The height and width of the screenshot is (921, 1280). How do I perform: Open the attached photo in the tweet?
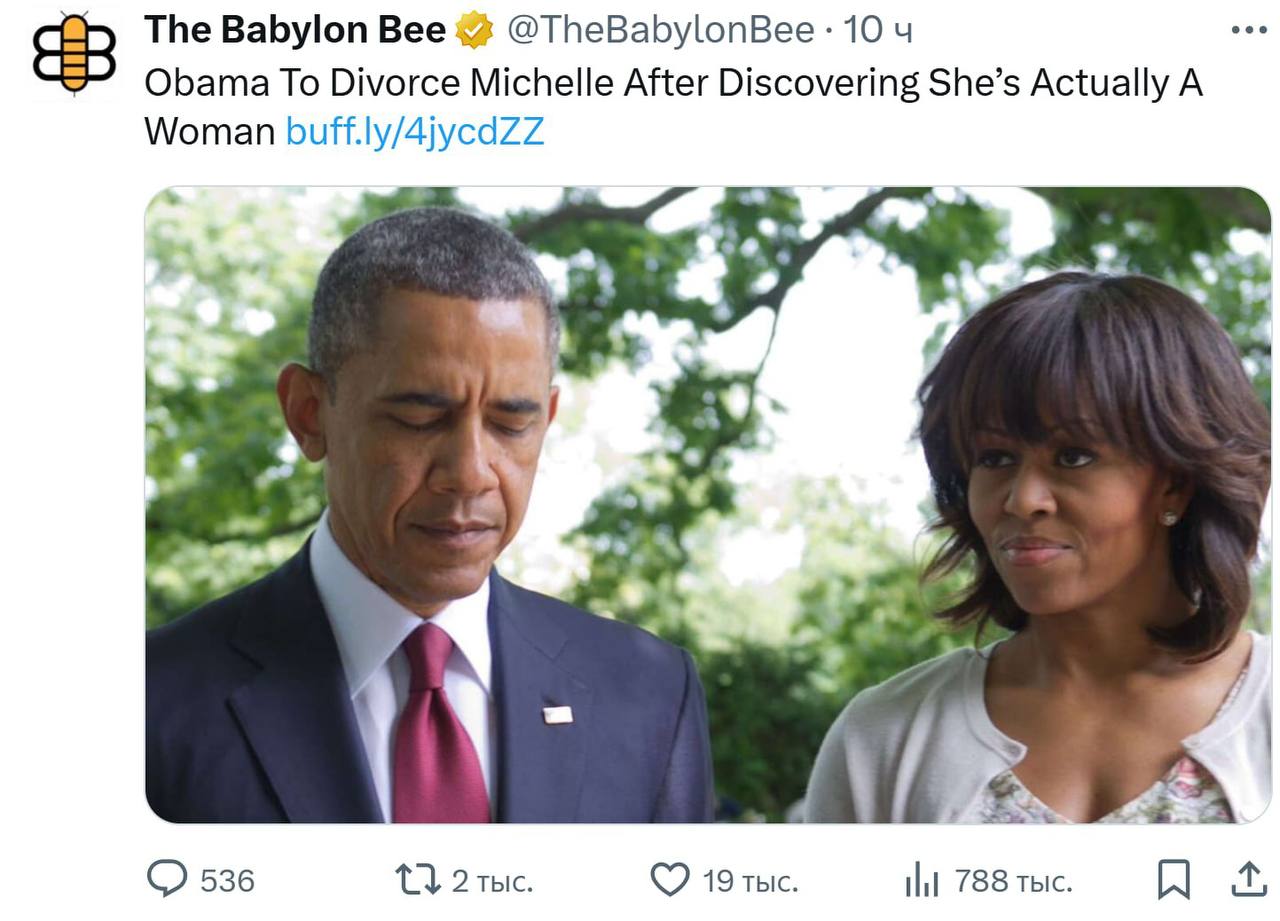pyautogui.click(x=707, y=505)
